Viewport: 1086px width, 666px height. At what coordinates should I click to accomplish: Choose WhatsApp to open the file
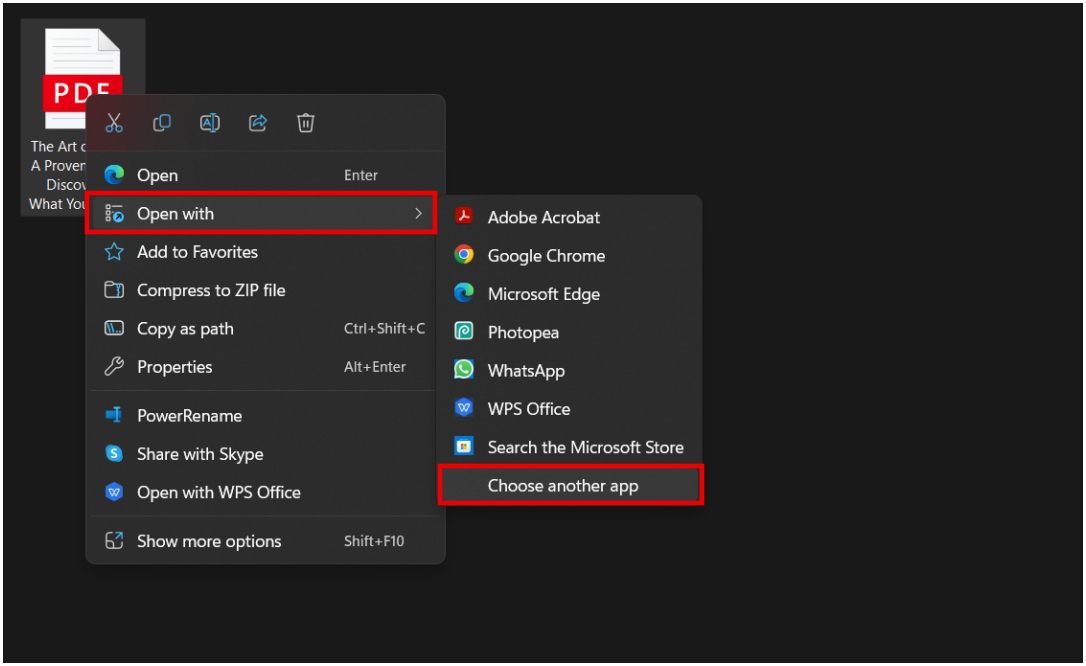tap(526, 370)
